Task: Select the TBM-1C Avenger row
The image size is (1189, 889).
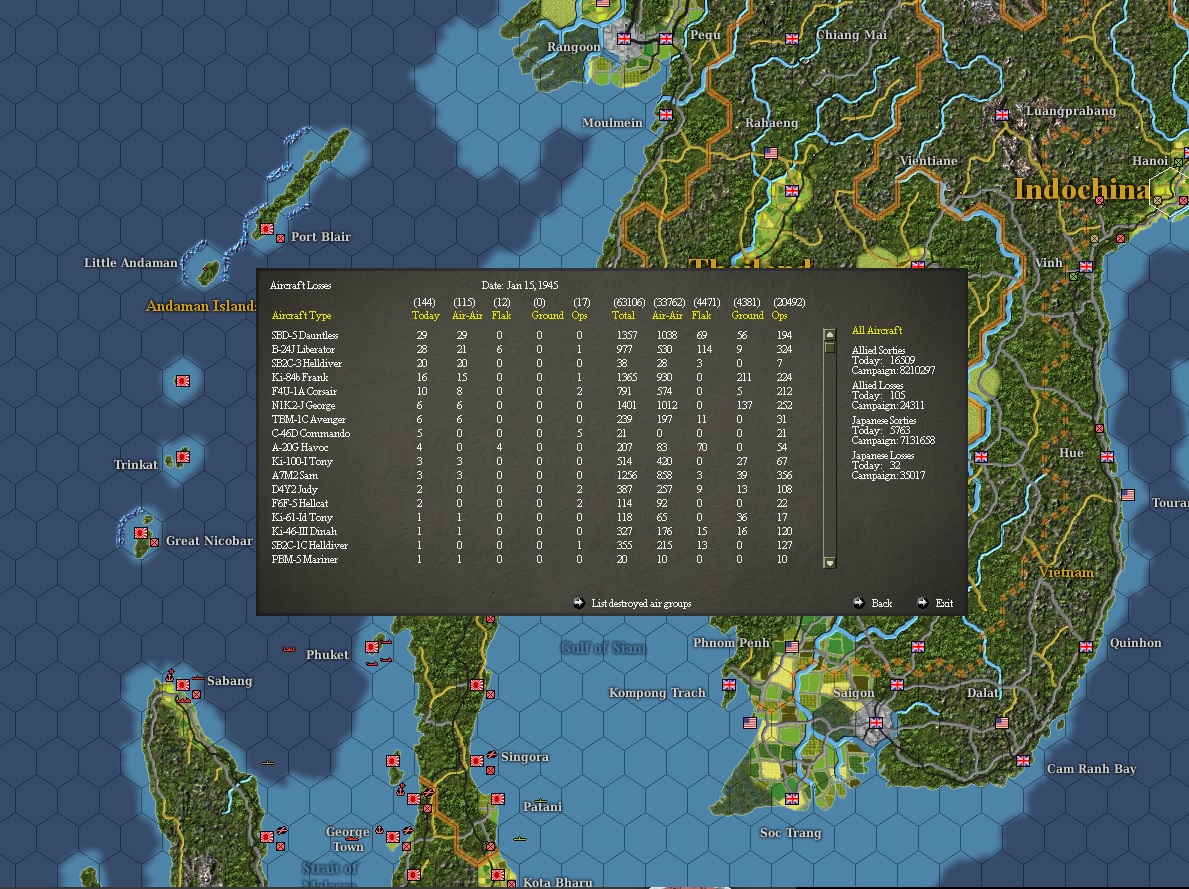Action: tap(532, 419)
